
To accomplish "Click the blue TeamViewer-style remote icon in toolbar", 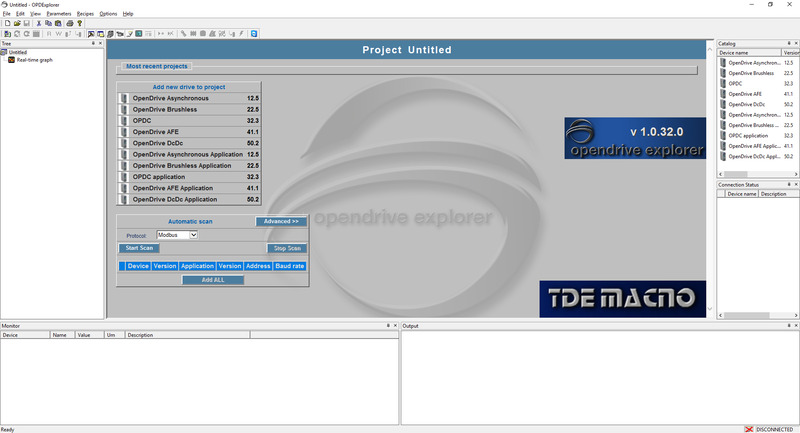I will point(254,34).
